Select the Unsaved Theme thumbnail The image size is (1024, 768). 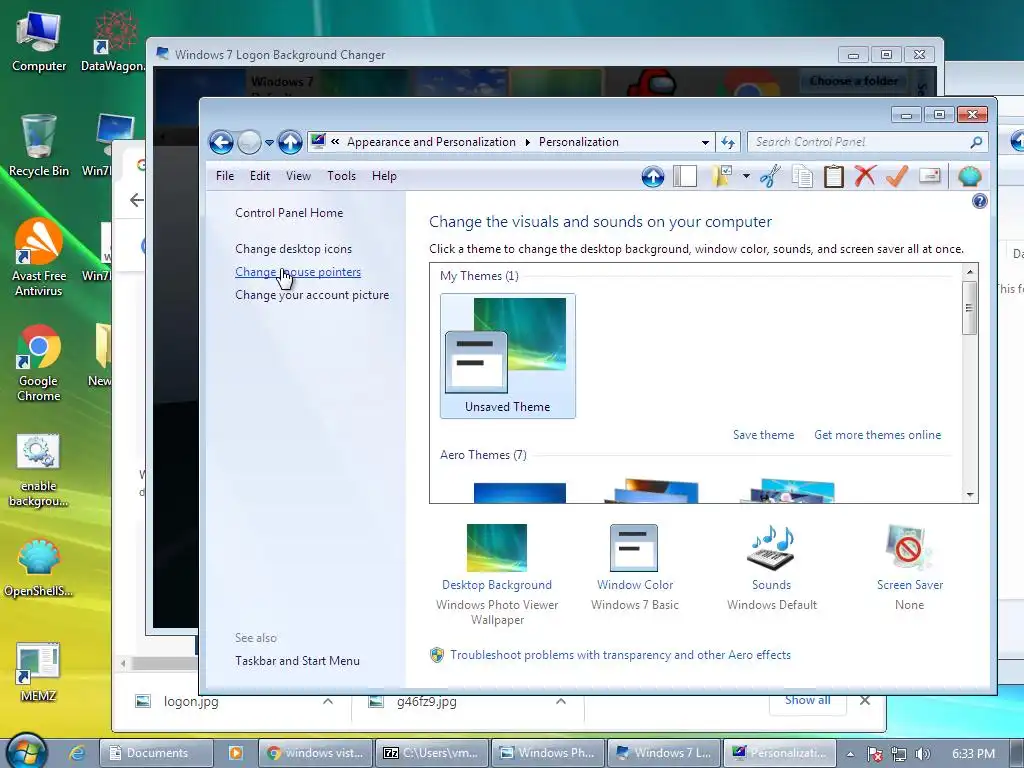(507, 356)
